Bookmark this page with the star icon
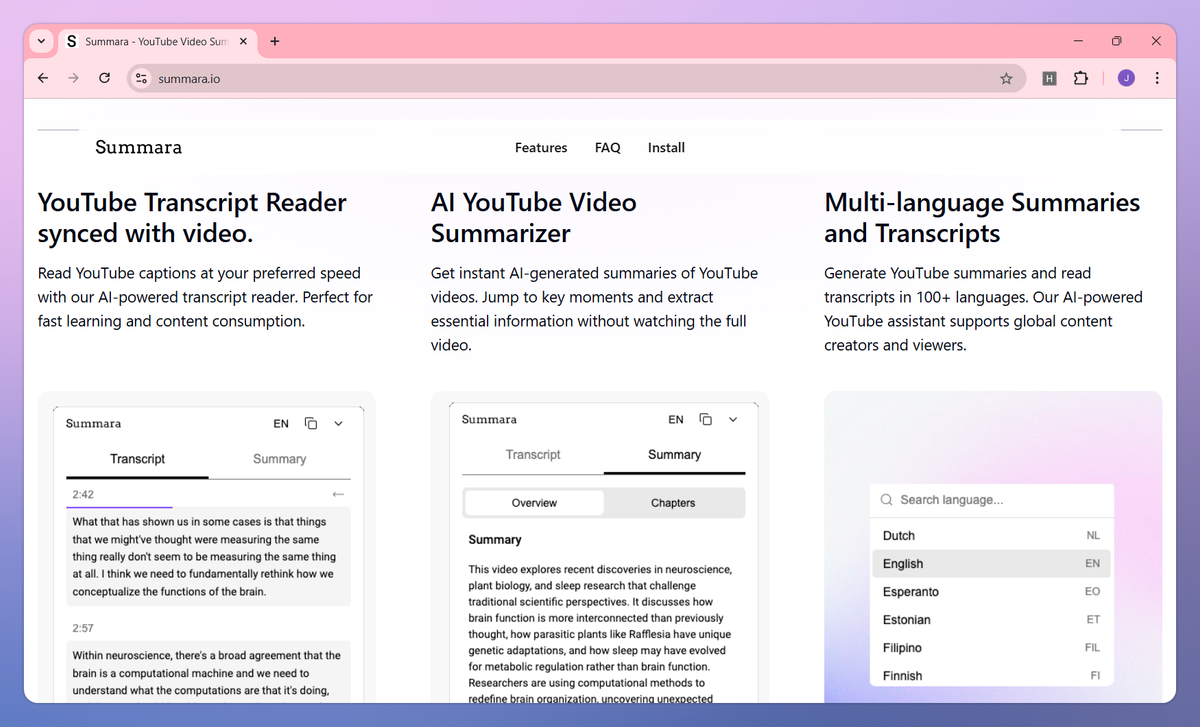 1006,78
